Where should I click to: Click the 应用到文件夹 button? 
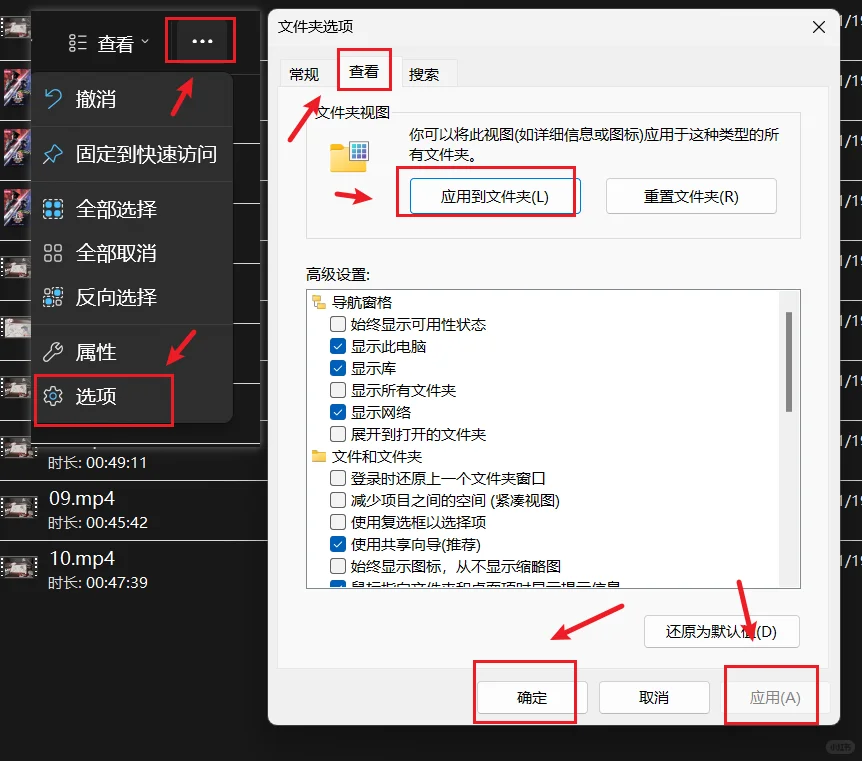click(490, 195)
